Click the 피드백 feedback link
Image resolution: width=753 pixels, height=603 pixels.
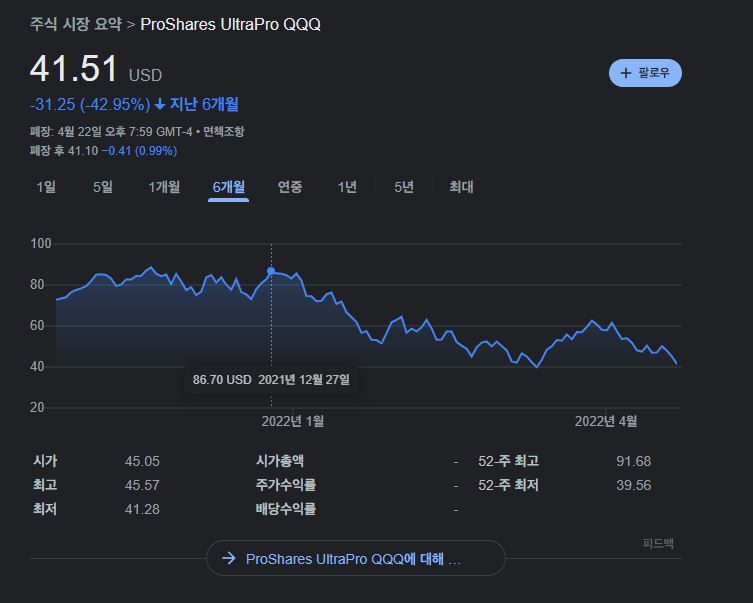click(658, 543)
